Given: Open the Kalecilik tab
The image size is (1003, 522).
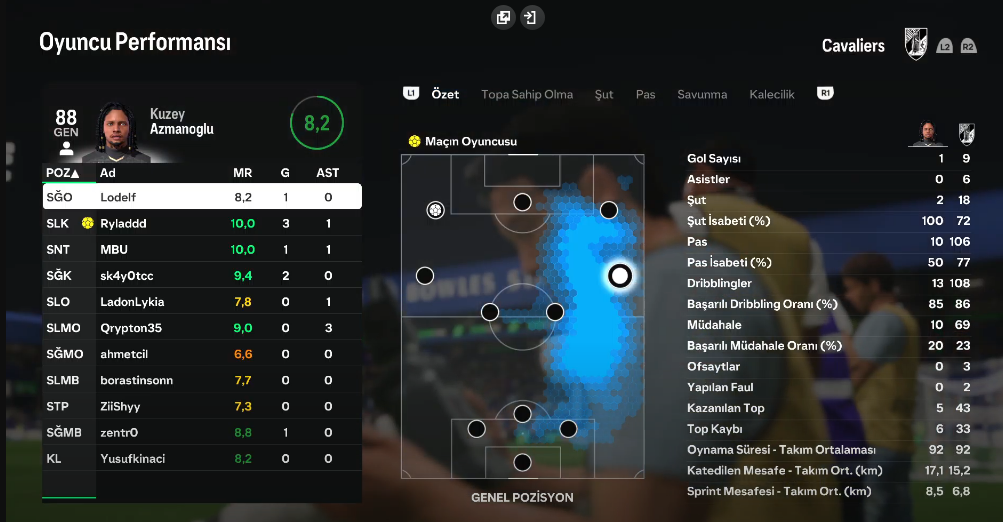Looking at the screenshot, I should pyautogui.click(x=771, y=94).
